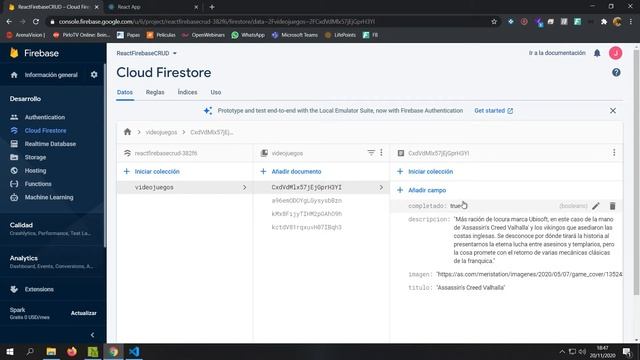
Task: Open the Microsoft Teams bookmark
Action: [294, 35]
